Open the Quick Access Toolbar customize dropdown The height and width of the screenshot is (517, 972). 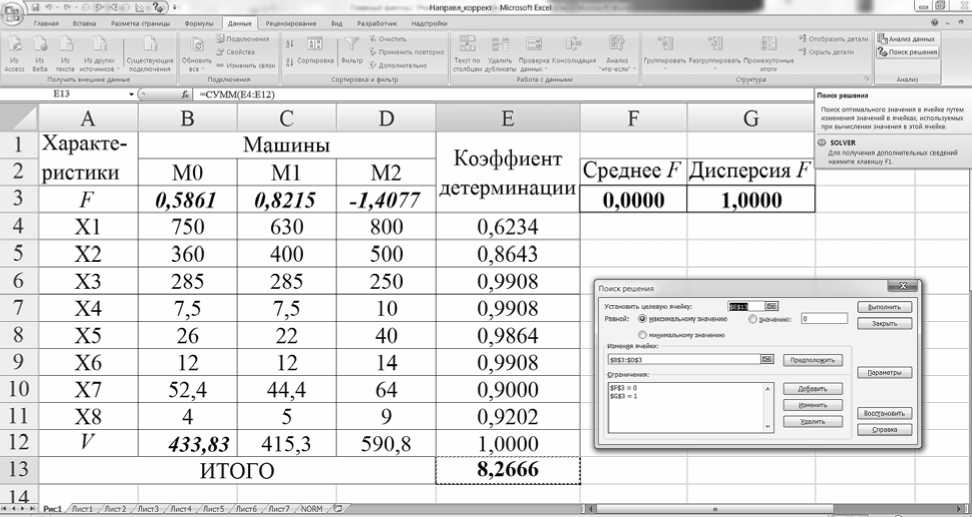tap(174, 7)
